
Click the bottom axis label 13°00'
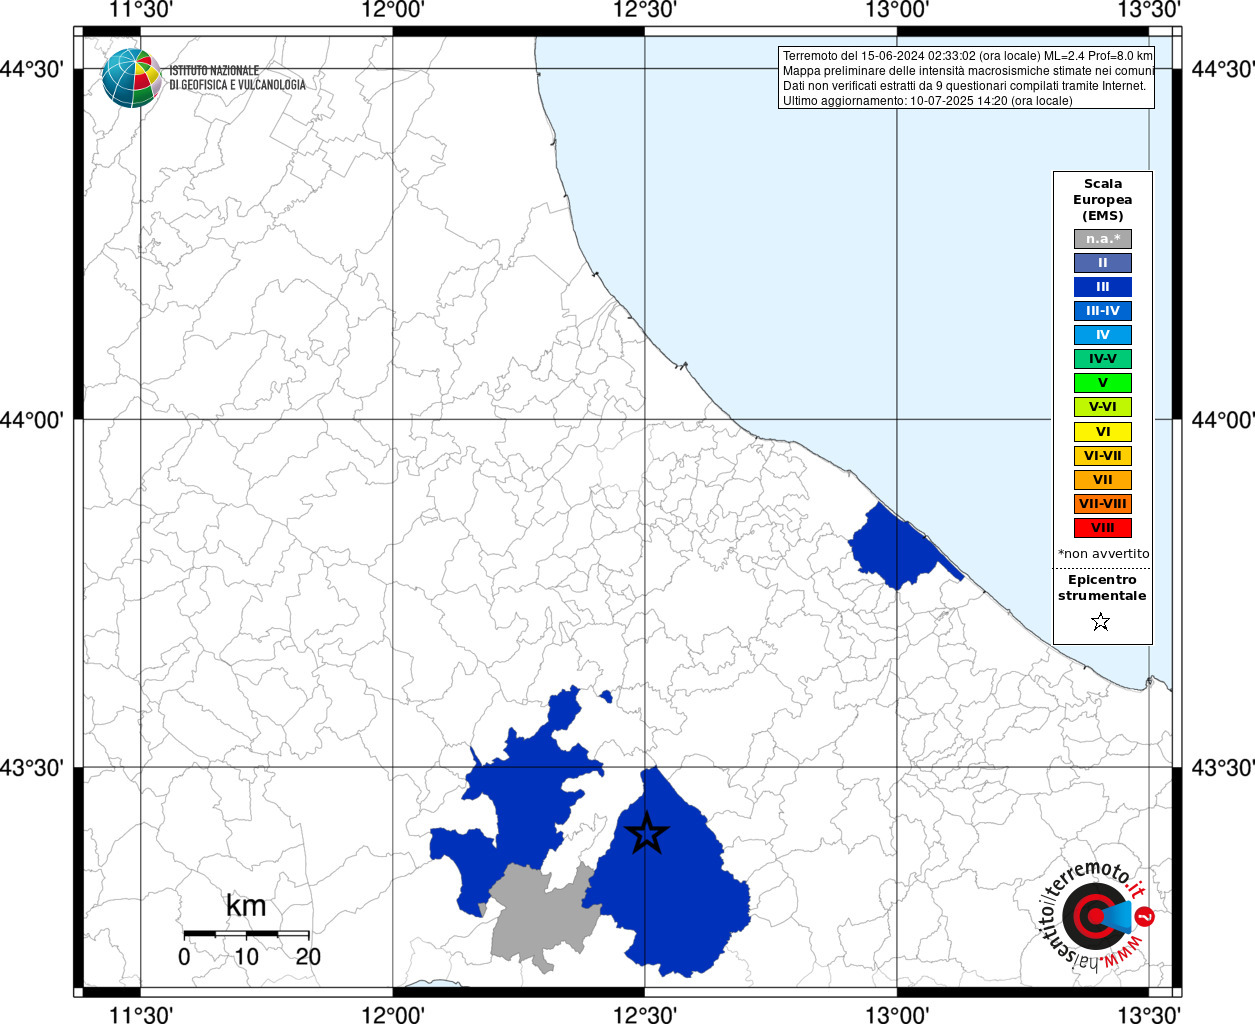897,1014
